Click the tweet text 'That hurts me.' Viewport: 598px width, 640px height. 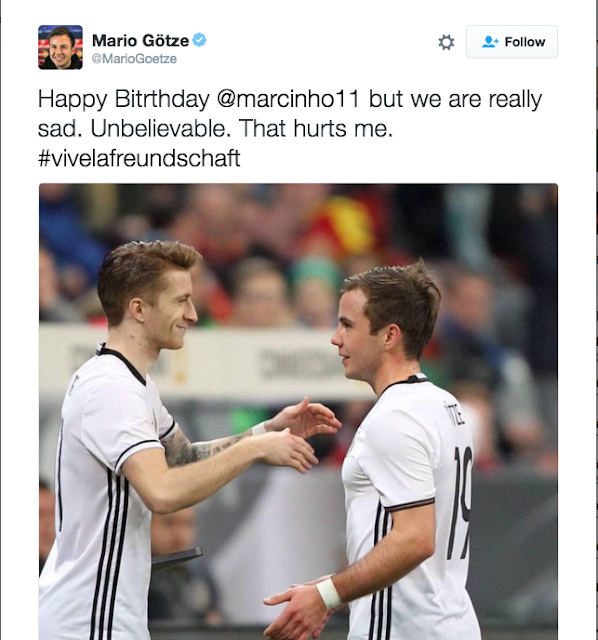click(x=316, y=129)
